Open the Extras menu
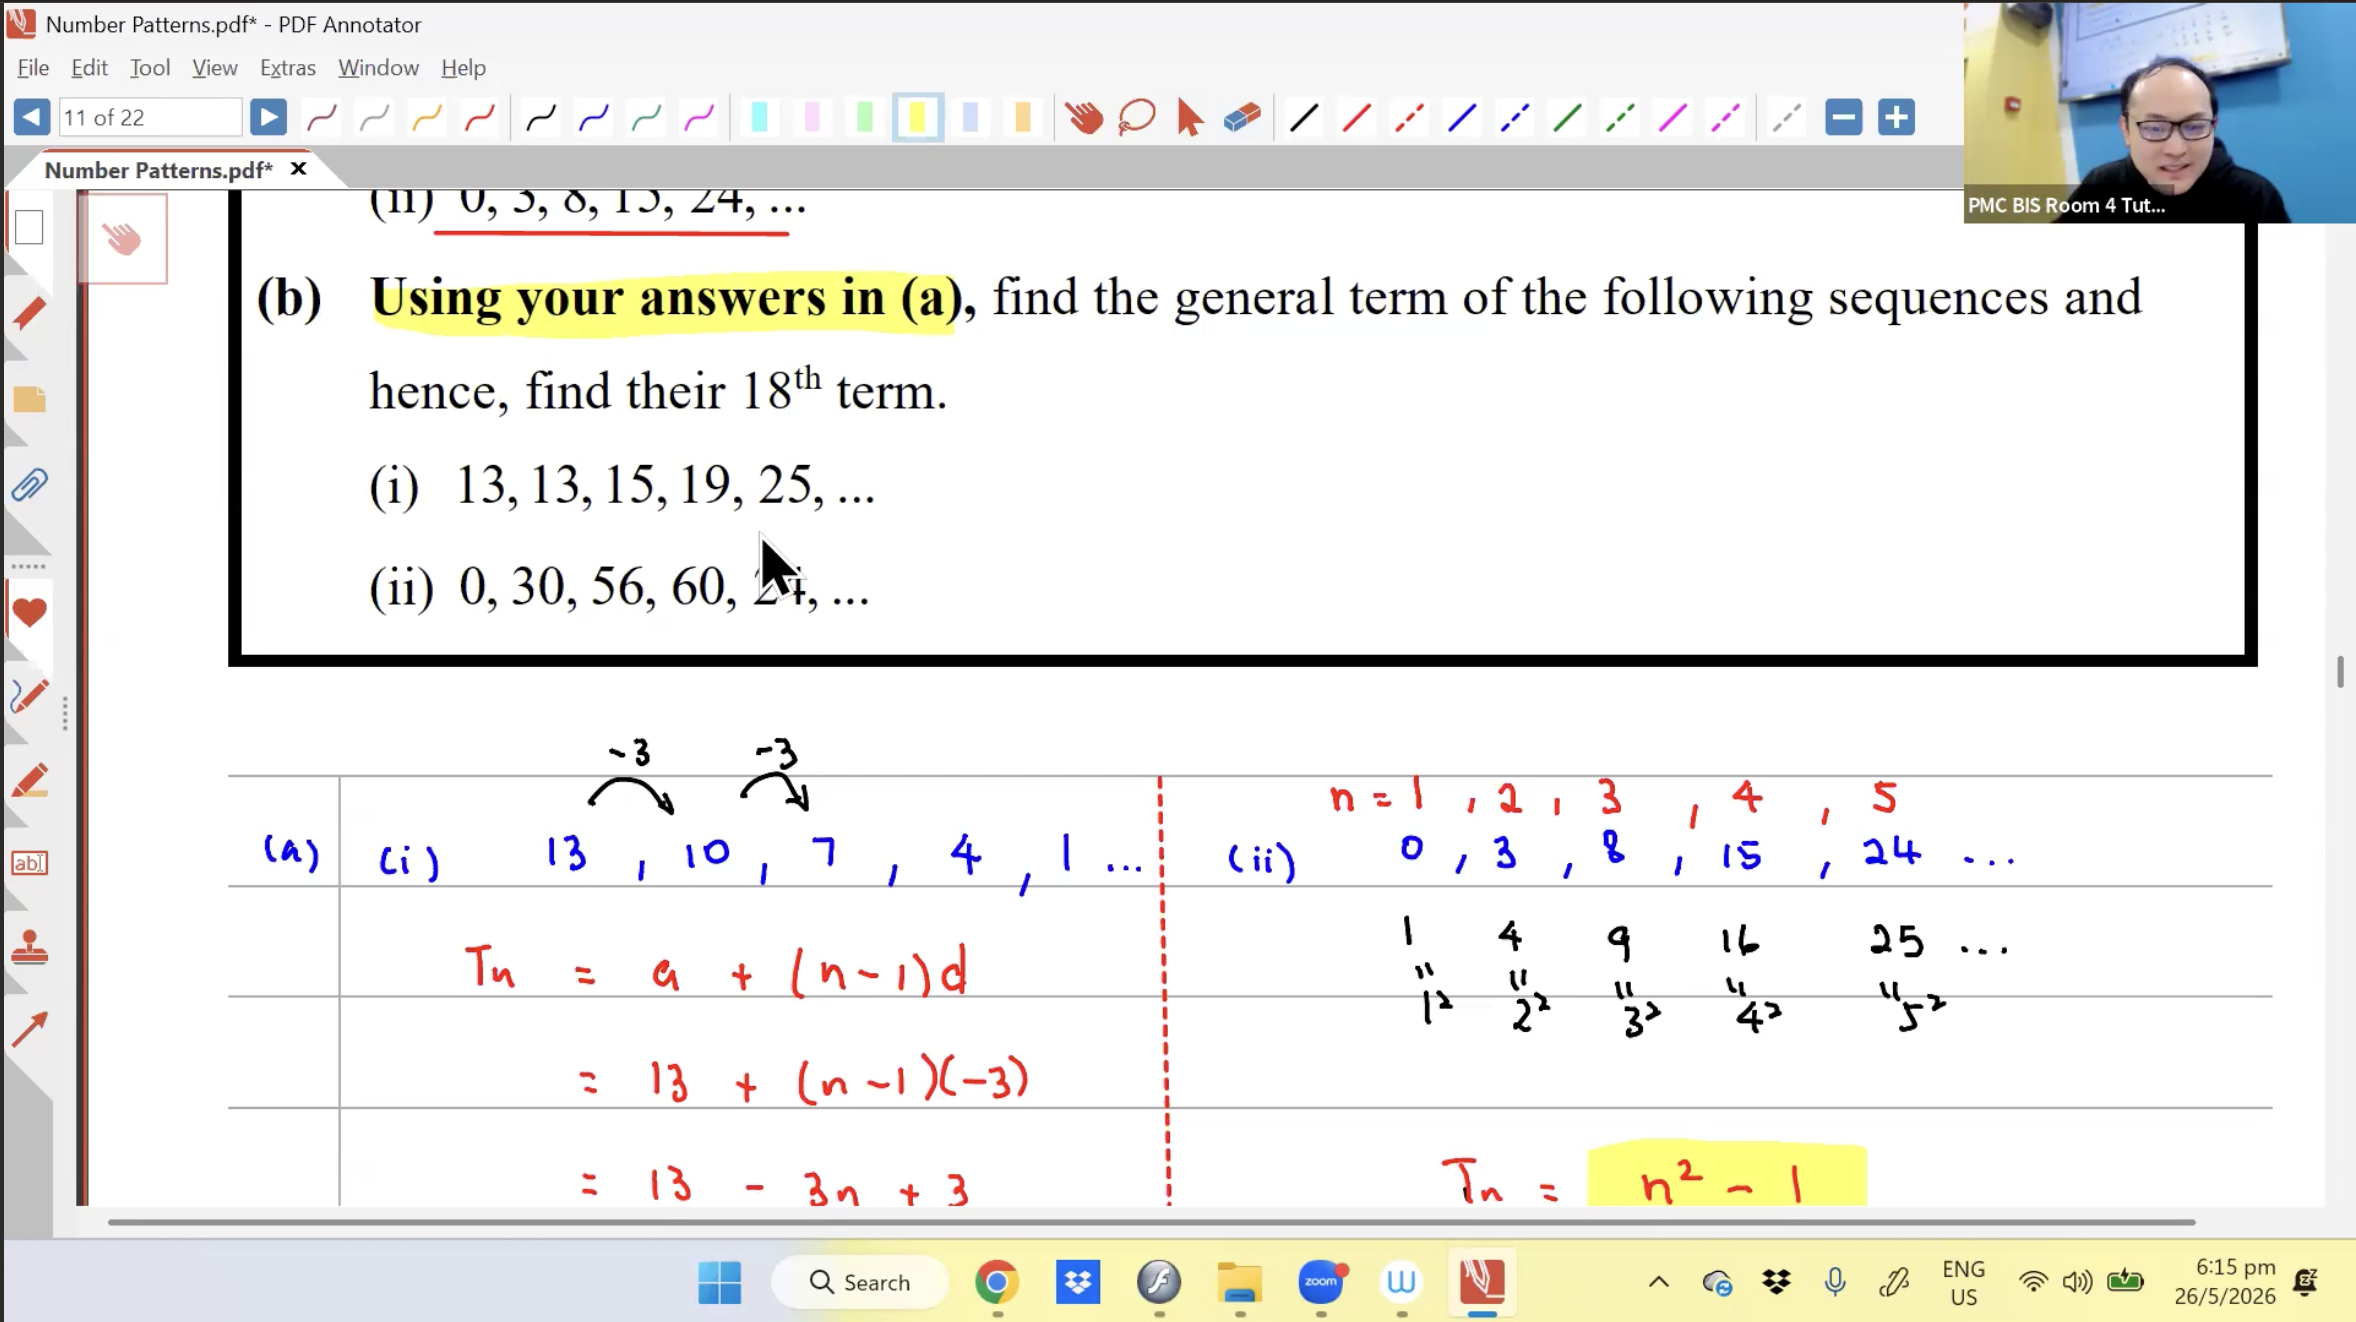Screen dimensions: 2356x1322 [x=288, y=67]
